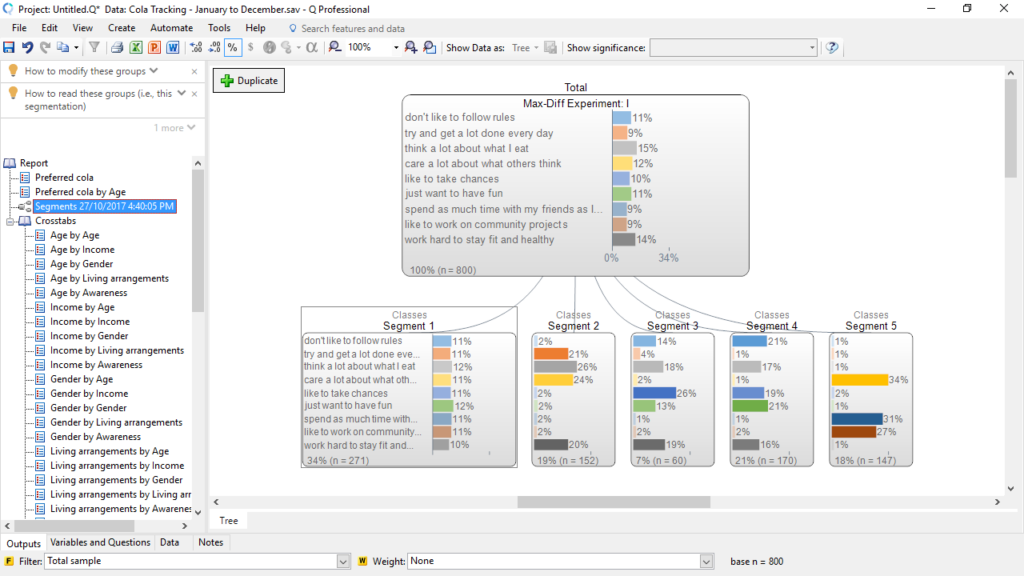The height and width of the screenshot is (576, 1024).
Task: Click the report tree vertical scrollbar thumb
Action: pyautogui.click(x=198, y=240)
